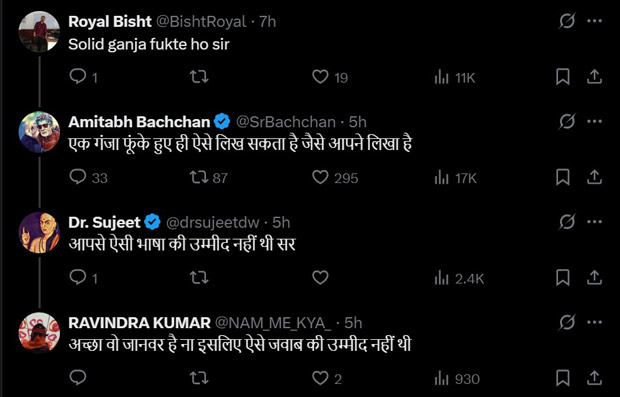The height and width of the screenshot is (397, 620).
Task: Reply to Royal Bisht's tweet
Action: 83,77
